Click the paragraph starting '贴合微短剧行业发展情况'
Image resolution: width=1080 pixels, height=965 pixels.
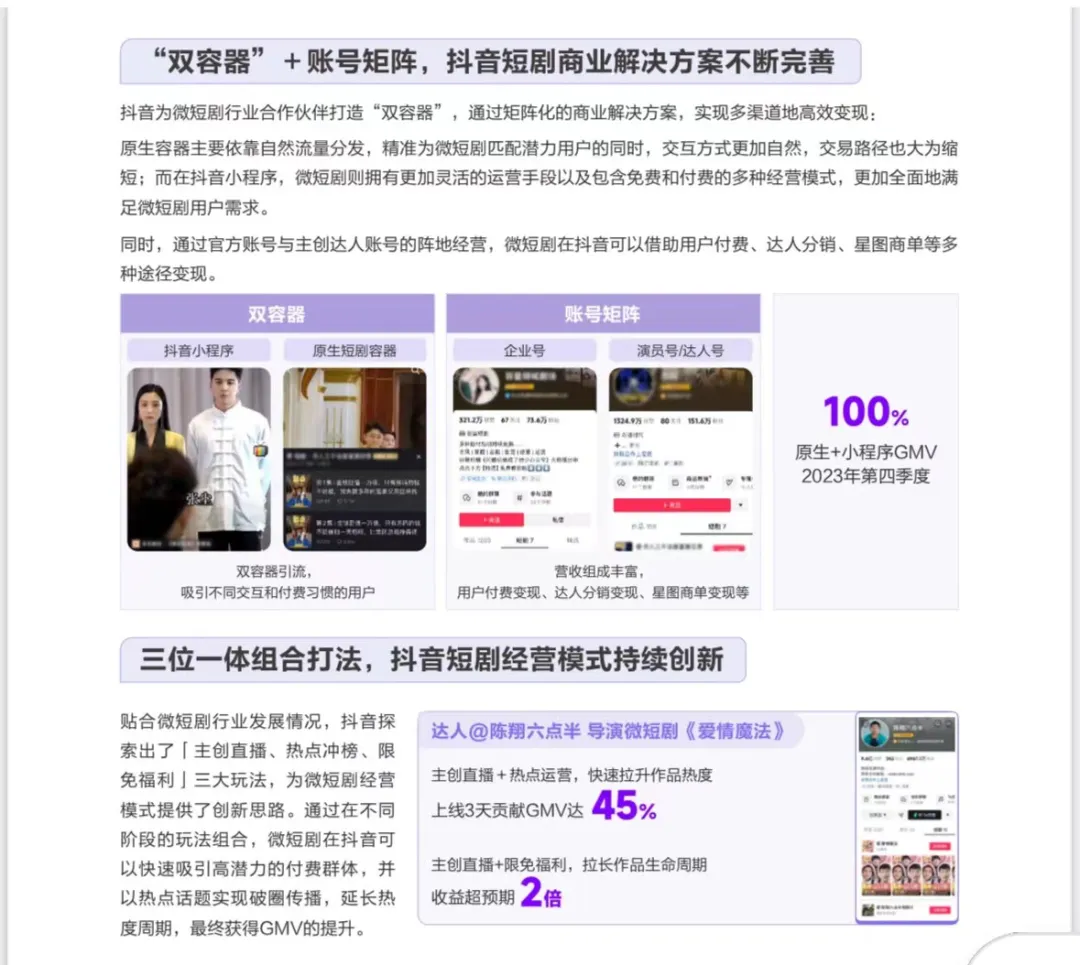258,824
